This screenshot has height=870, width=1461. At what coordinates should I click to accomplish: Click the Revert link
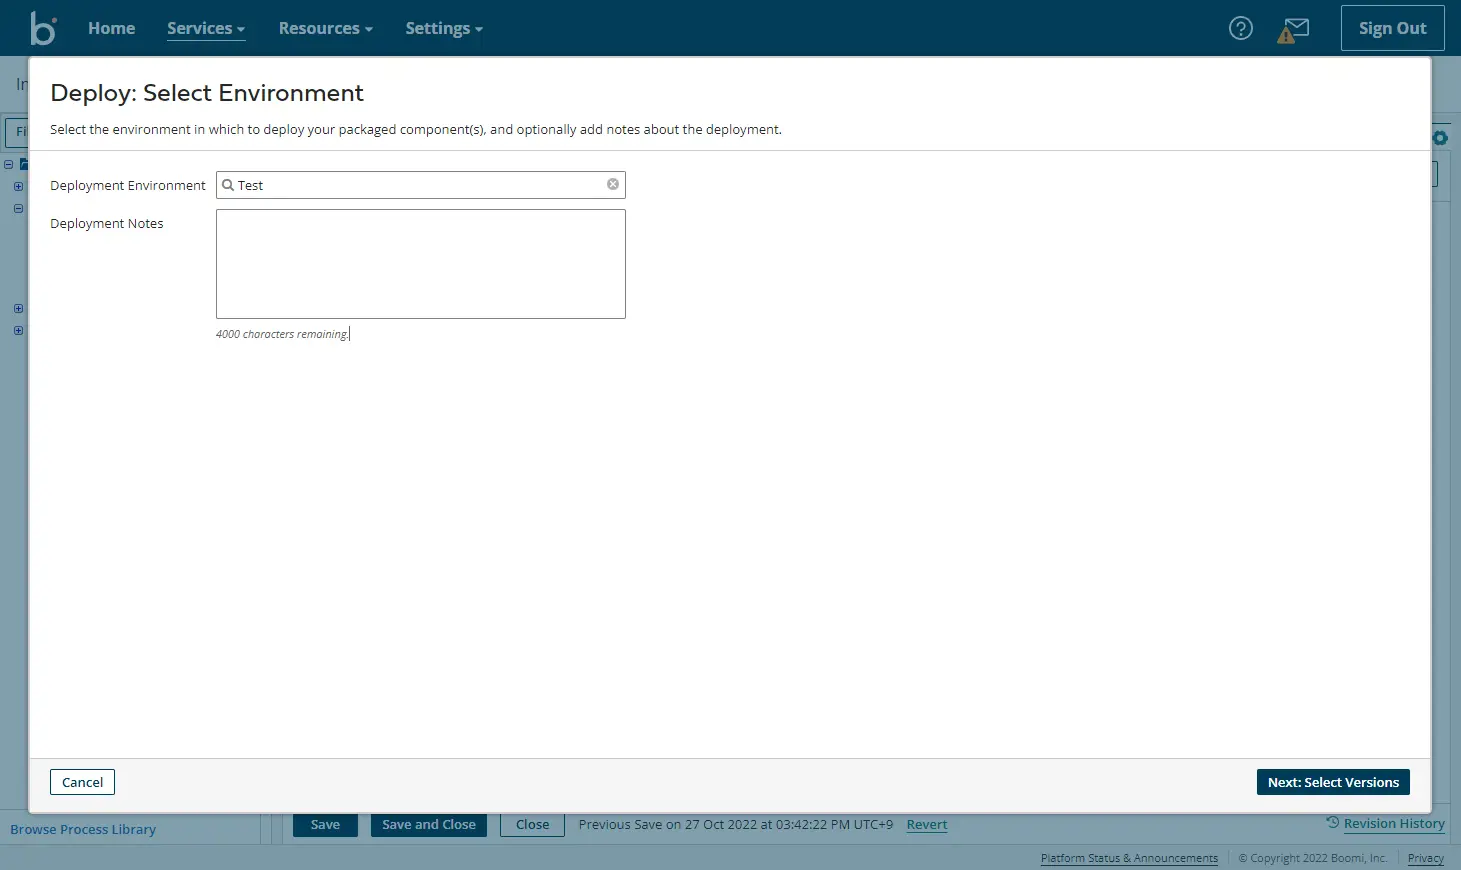coord(927,825)
